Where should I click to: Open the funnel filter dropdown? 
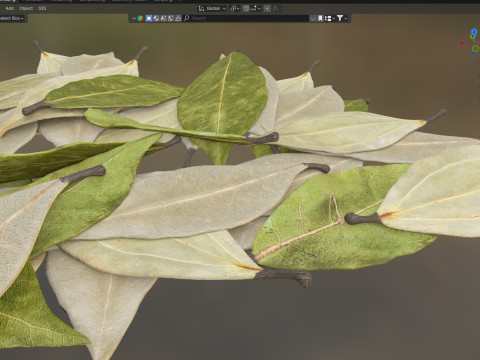pyautogui.click(x=342, y=18)
